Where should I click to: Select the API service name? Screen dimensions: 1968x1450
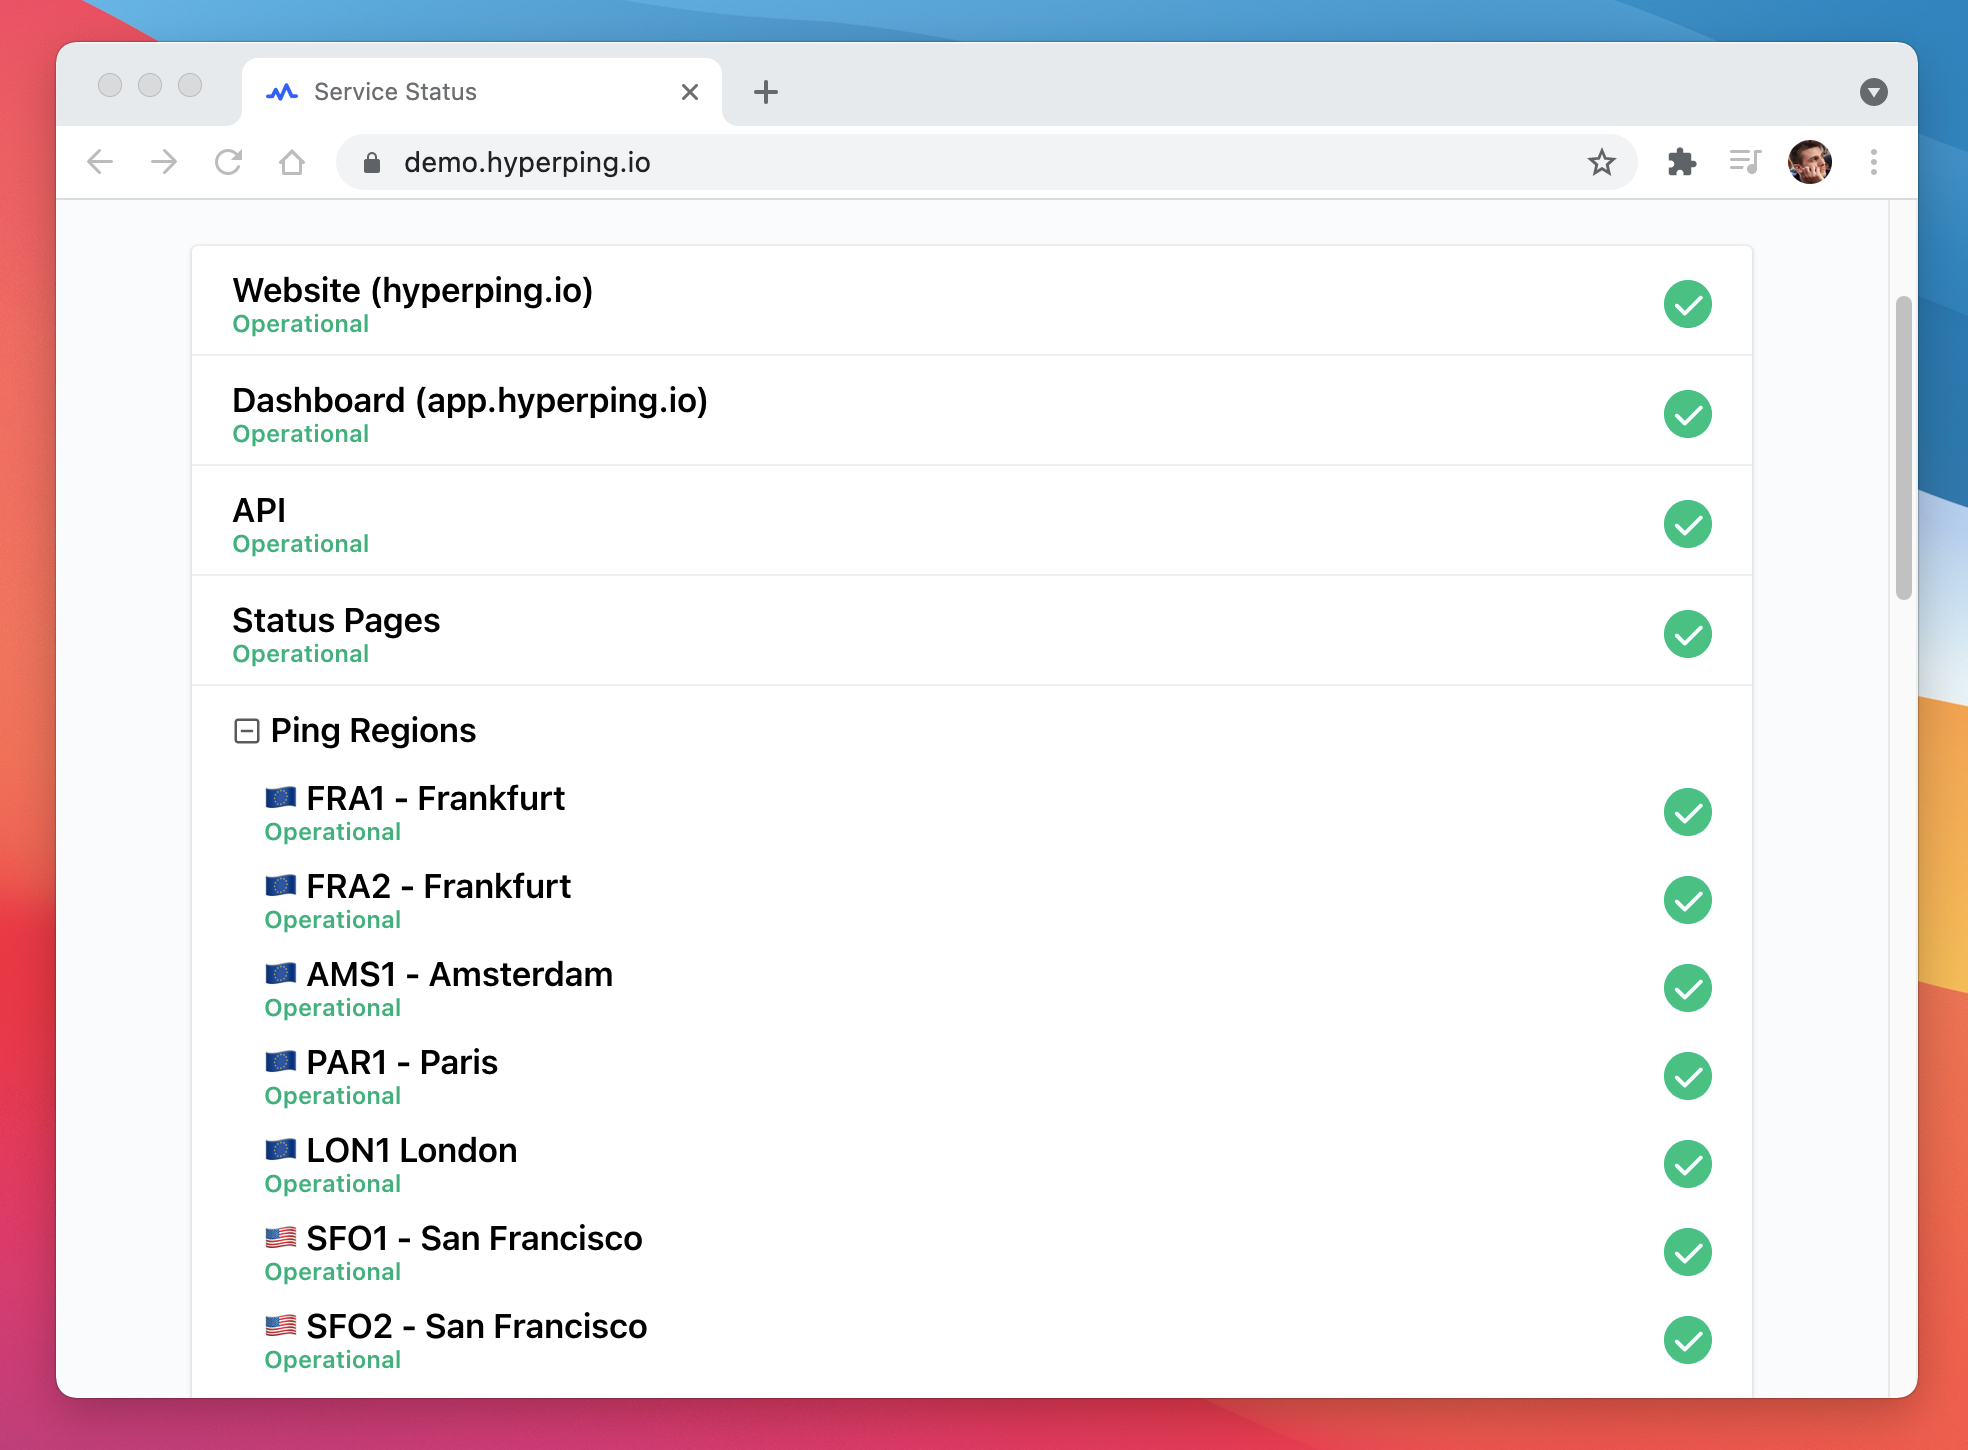(259, 511)
